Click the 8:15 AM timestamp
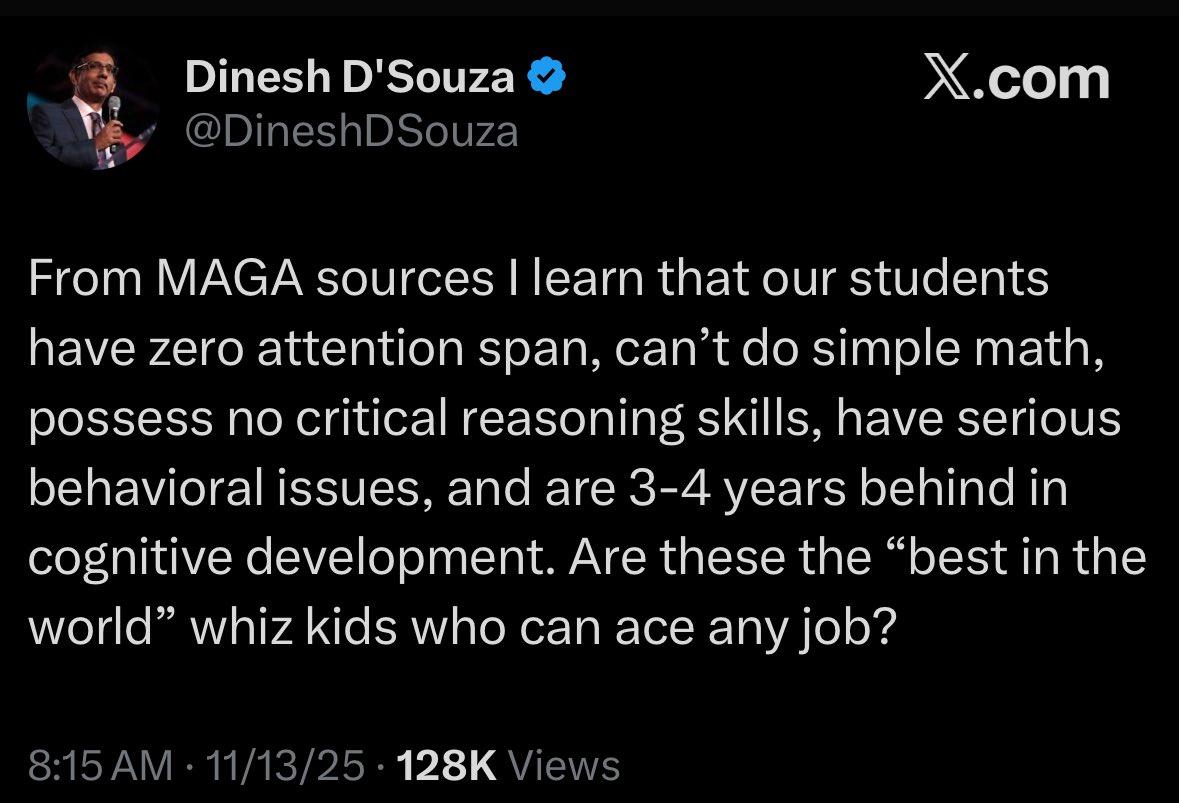The width and height of the screenshot is (1179, 803). point(100,766)
